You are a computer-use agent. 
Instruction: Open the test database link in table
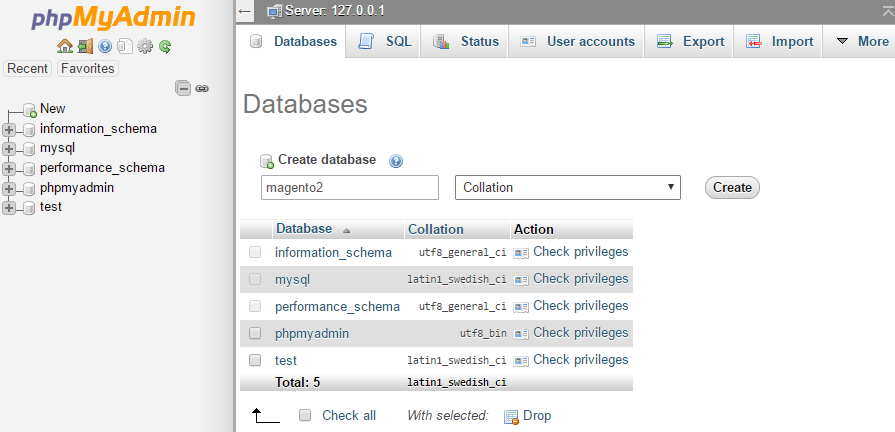pyautogui.click(x=286, y=361)
